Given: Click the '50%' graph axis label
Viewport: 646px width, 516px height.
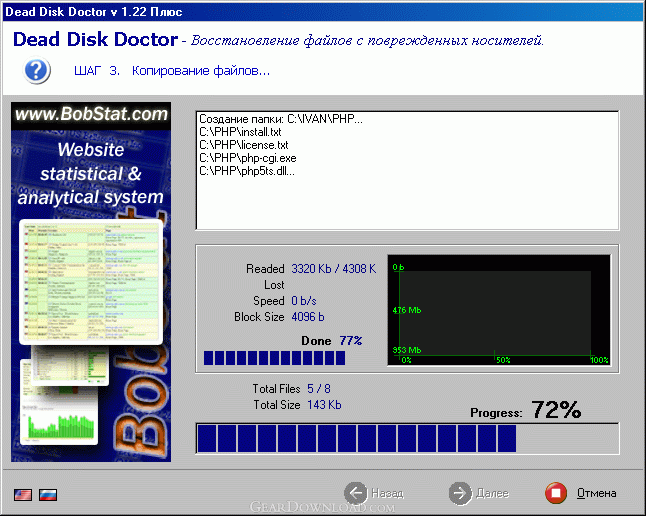Looking at the screenshot, I should (503, 360).
